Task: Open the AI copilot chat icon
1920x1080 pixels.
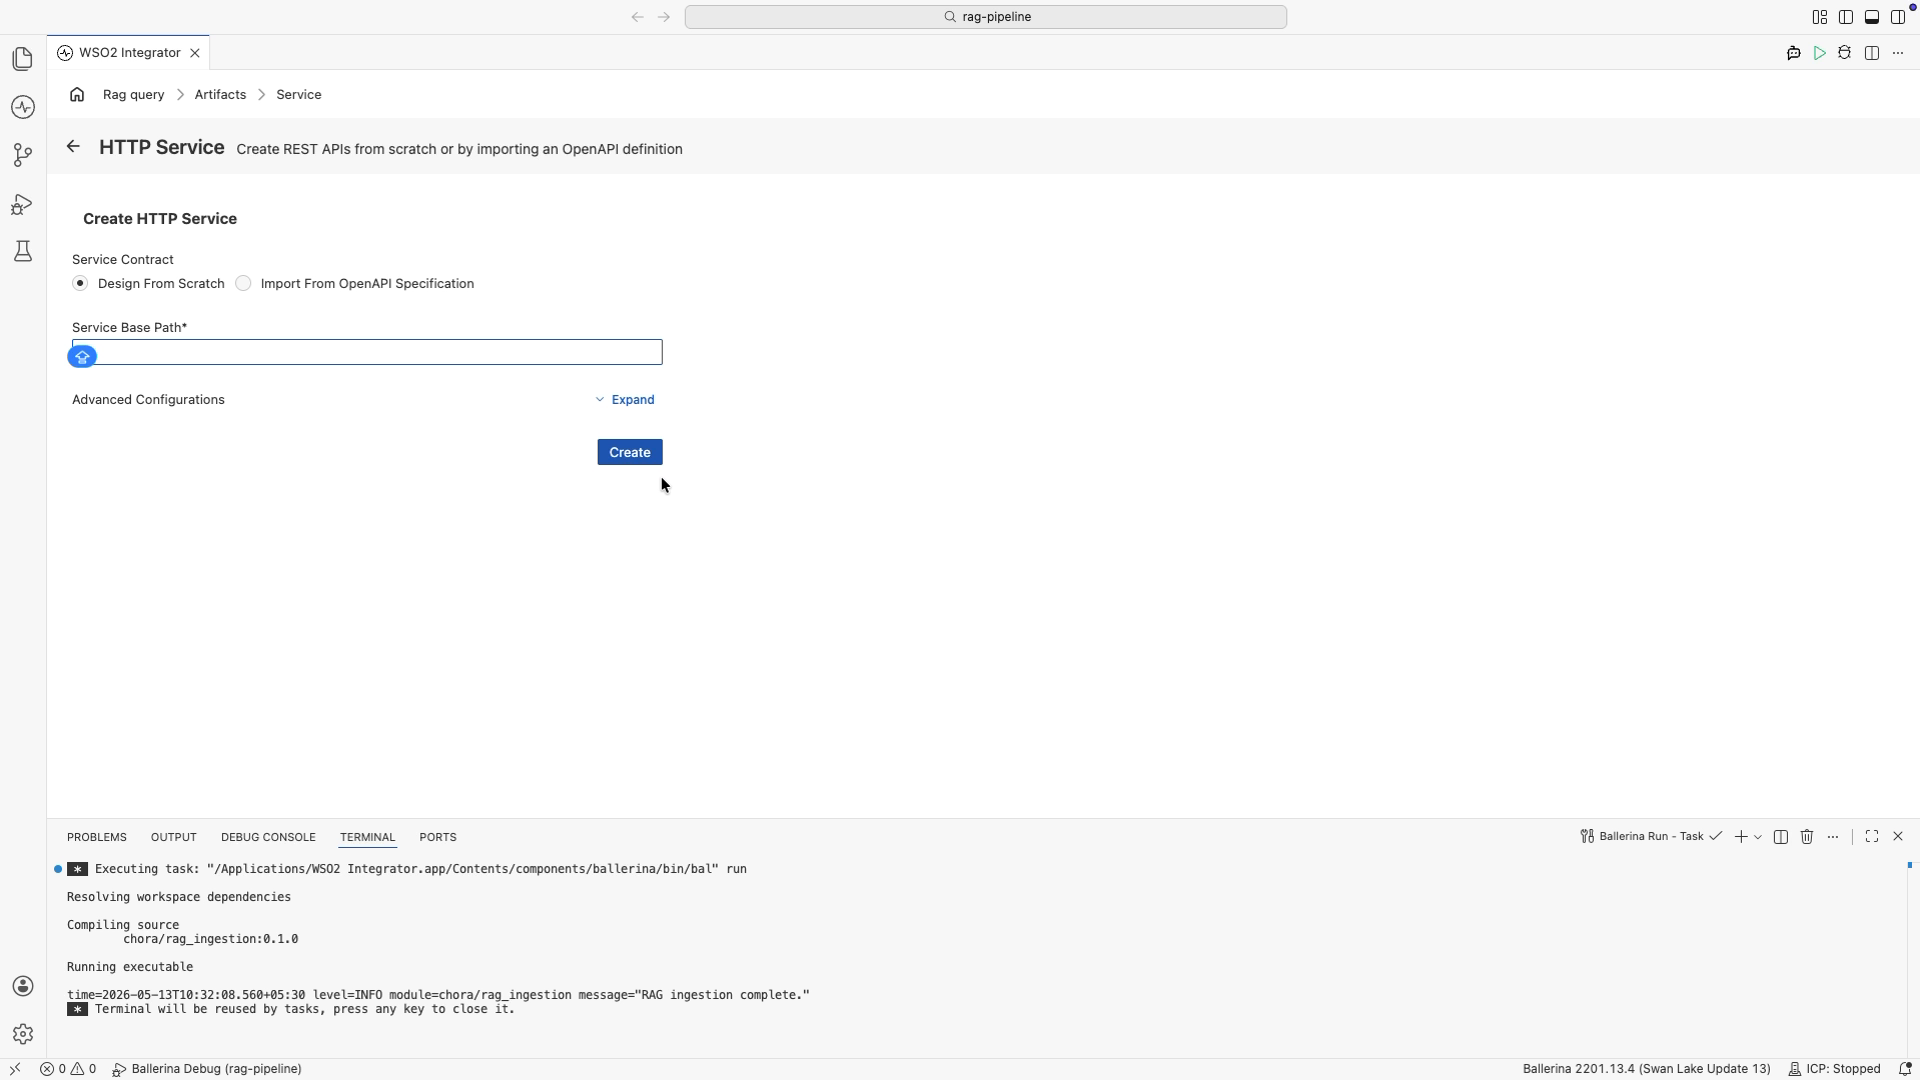Action: pyautogui.click(x=1794, y=53)
